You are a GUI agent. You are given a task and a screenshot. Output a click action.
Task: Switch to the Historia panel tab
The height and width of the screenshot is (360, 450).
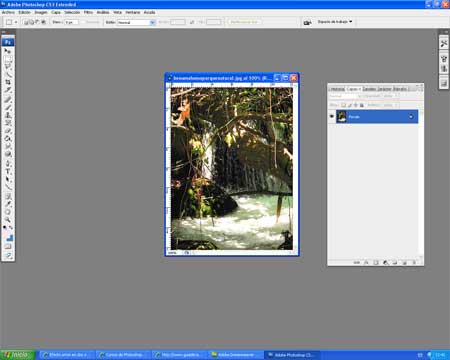pyautogui.click(x=337, y=89)
